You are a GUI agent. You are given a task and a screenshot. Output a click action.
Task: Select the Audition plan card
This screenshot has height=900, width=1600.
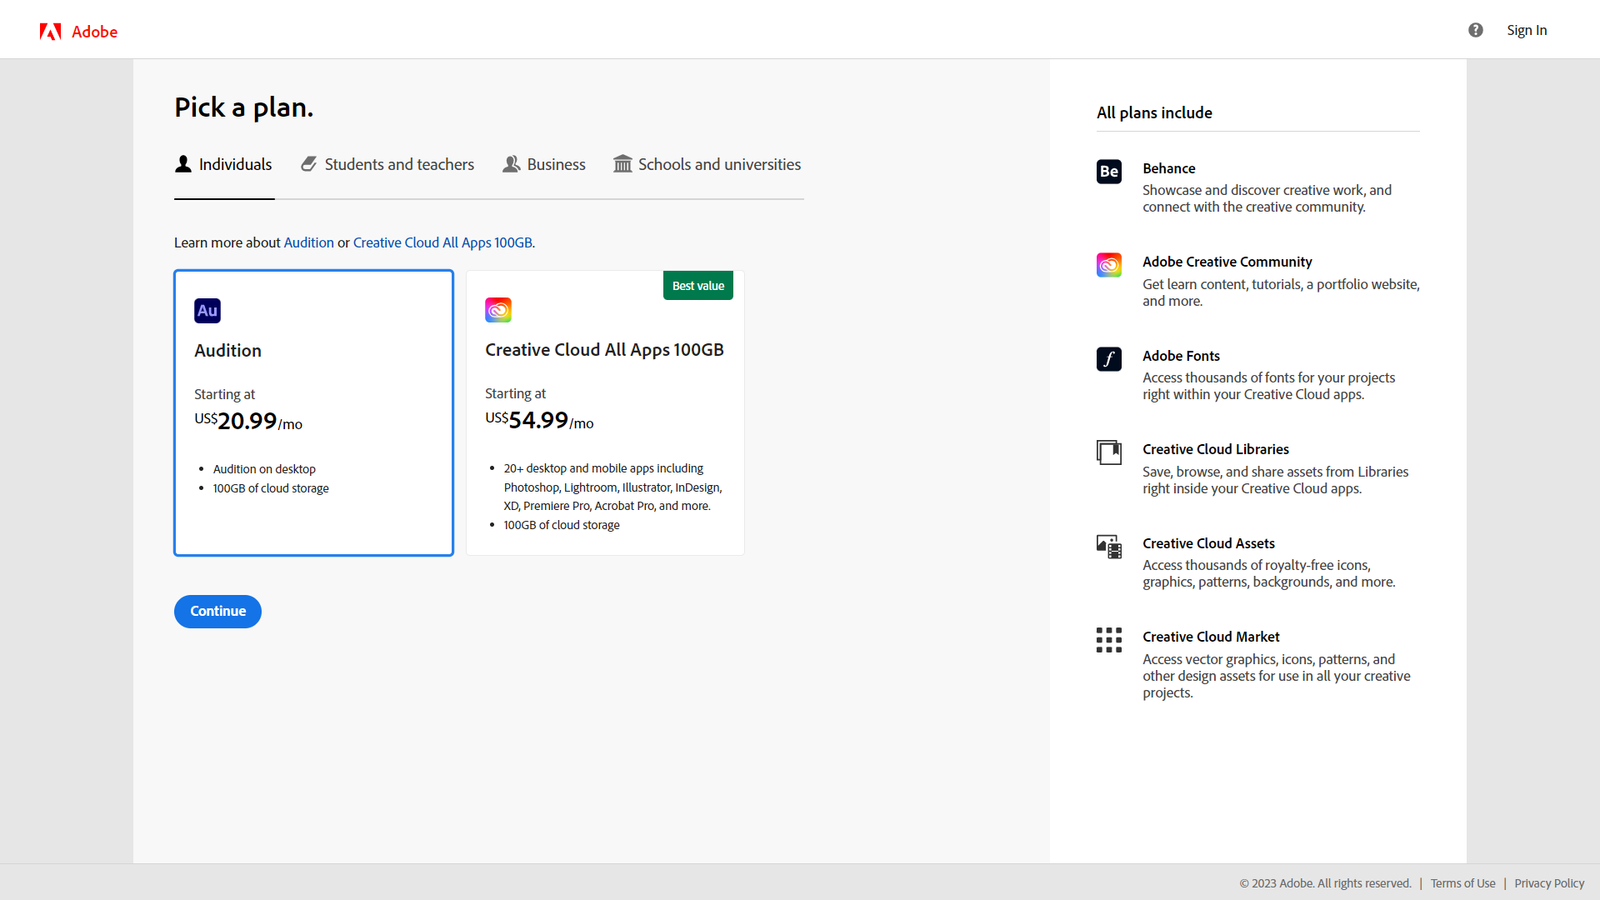(314, 413)
